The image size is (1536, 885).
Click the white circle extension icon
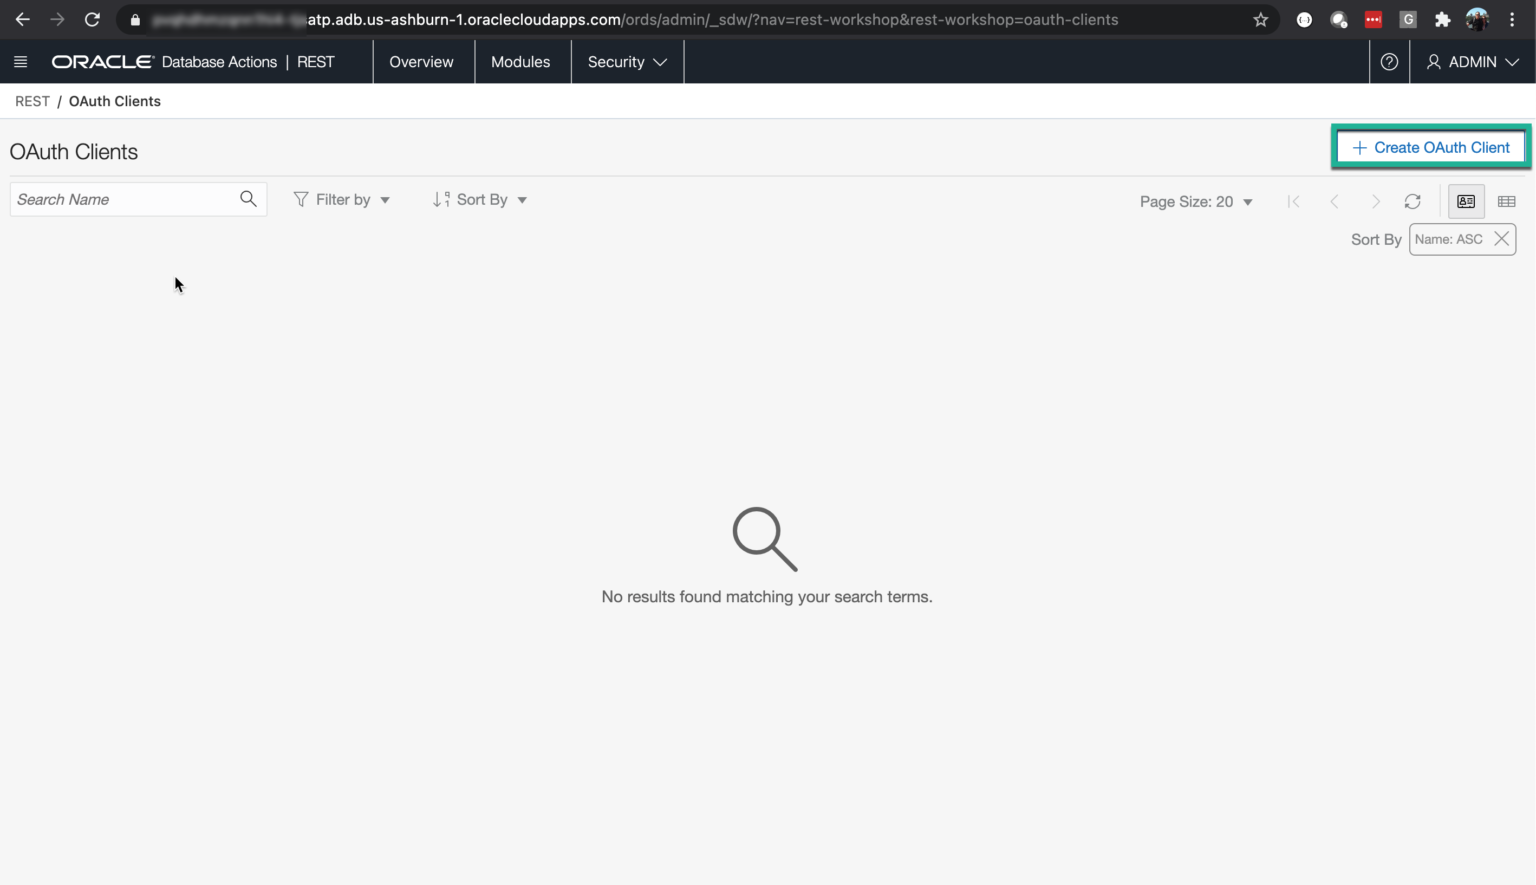click(1304, 19)
